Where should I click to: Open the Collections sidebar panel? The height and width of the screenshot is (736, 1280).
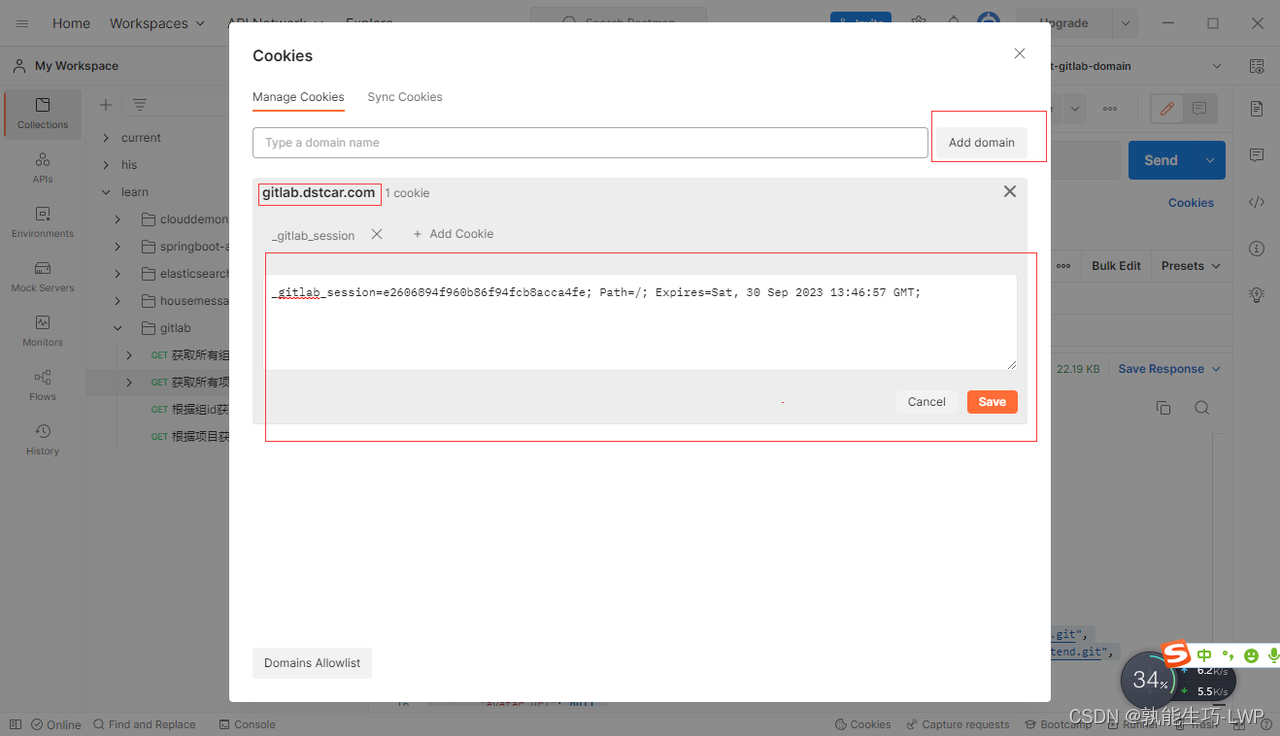point(42,113)
